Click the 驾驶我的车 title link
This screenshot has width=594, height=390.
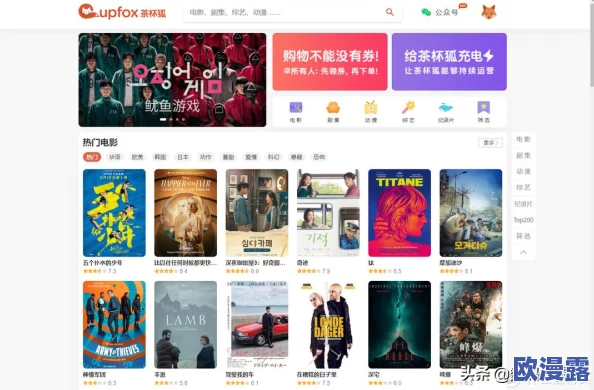pos(240,374)
